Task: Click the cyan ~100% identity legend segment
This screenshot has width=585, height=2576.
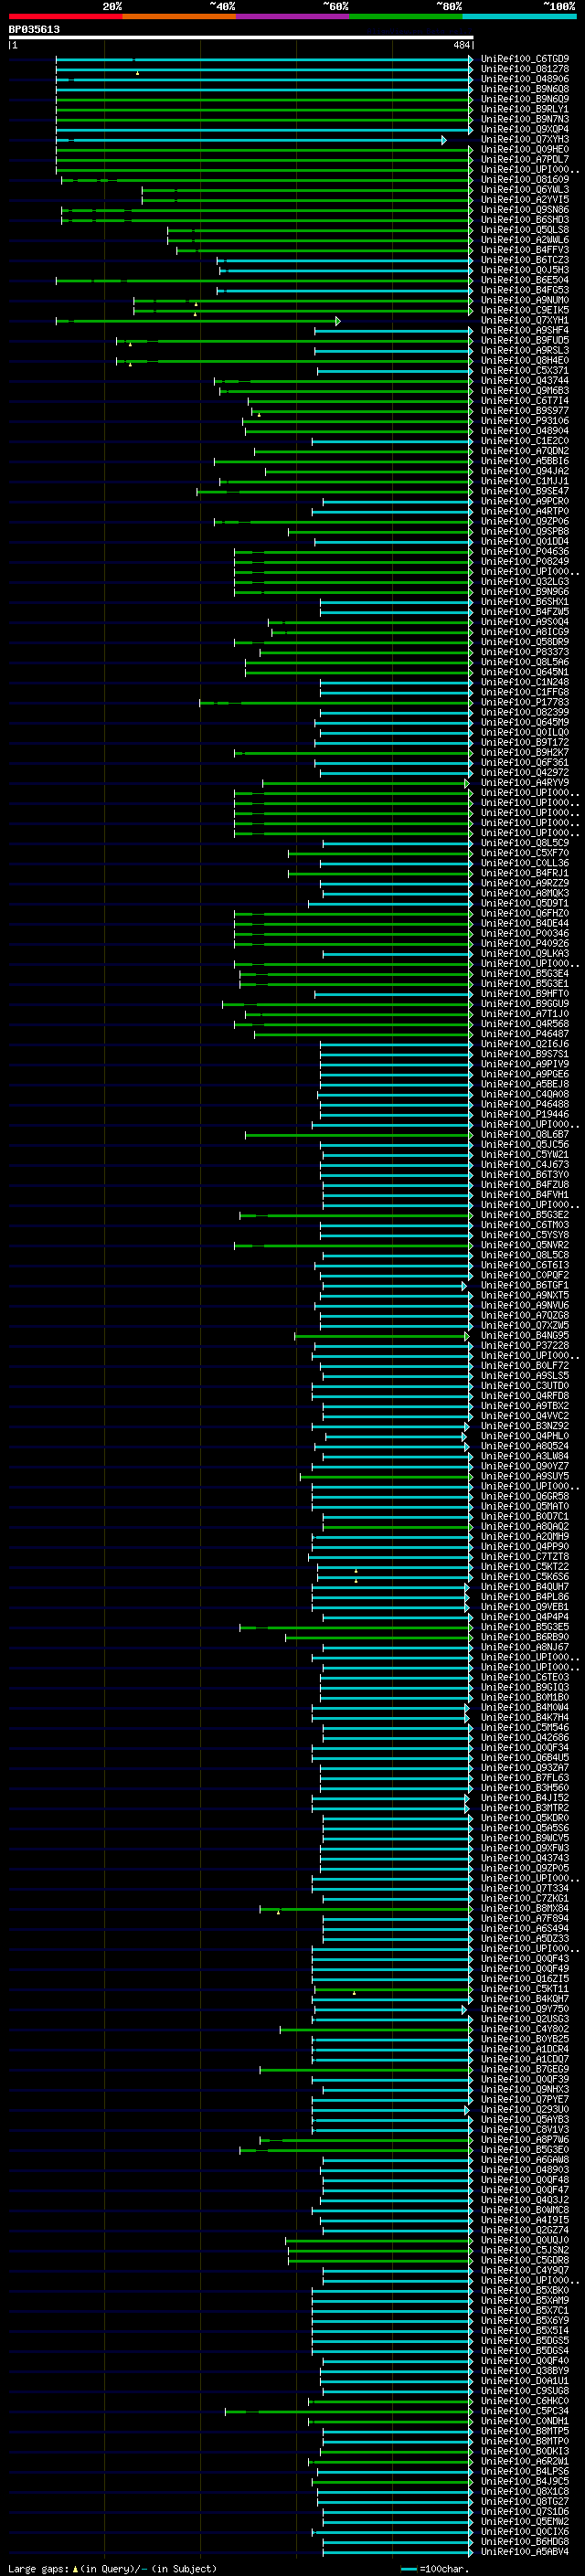Action: point(519,16)
